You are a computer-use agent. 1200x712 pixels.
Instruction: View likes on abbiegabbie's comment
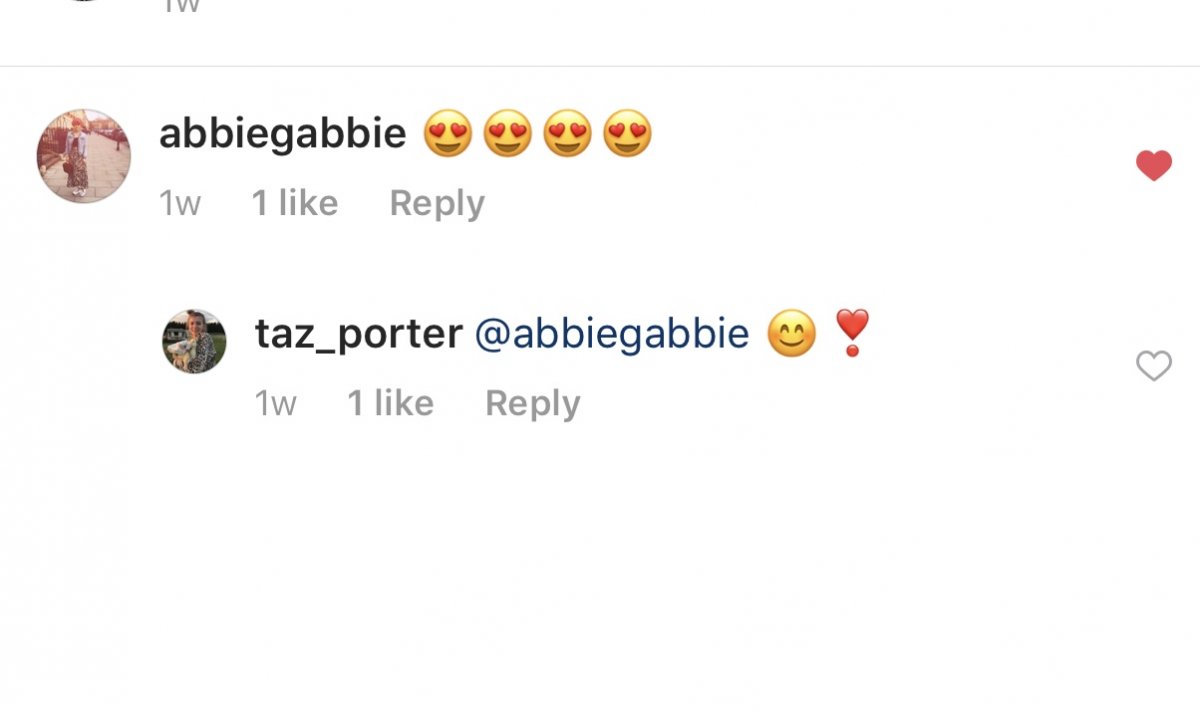[295, 203]
